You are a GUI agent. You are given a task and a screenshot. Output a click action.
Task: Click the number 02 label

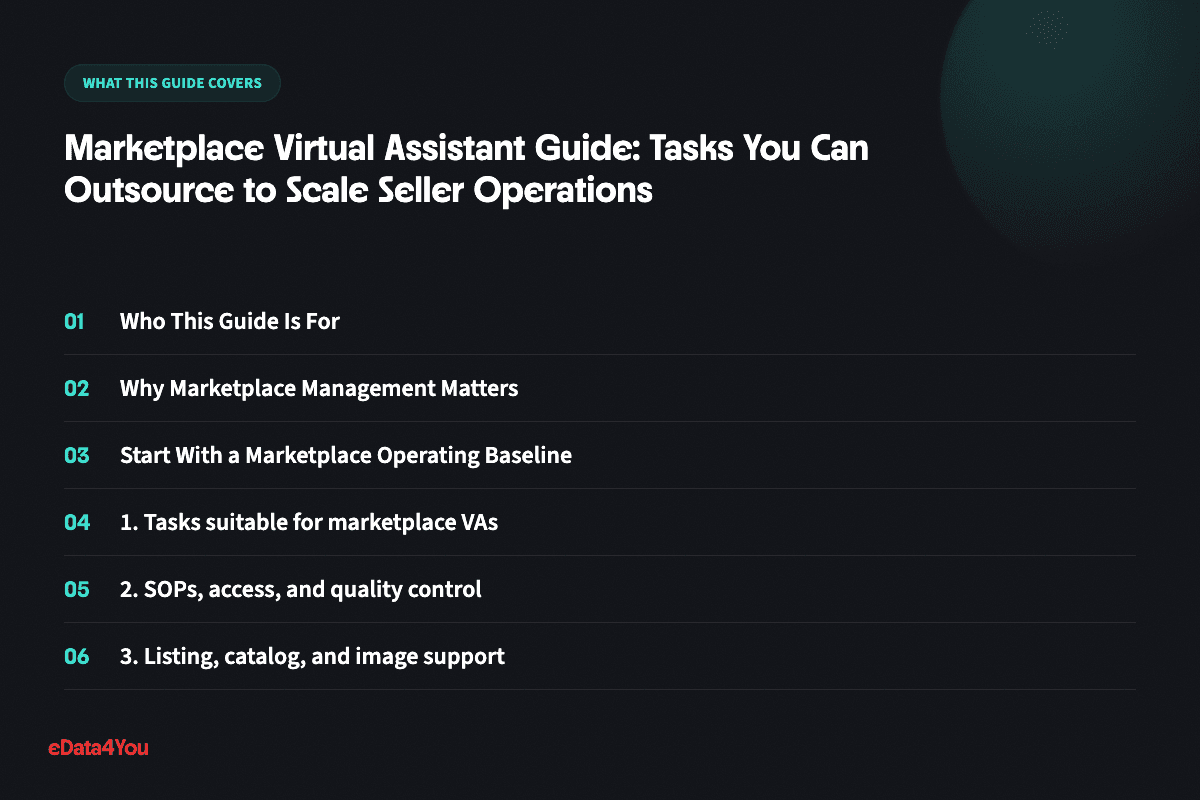(x=77, y=388)
